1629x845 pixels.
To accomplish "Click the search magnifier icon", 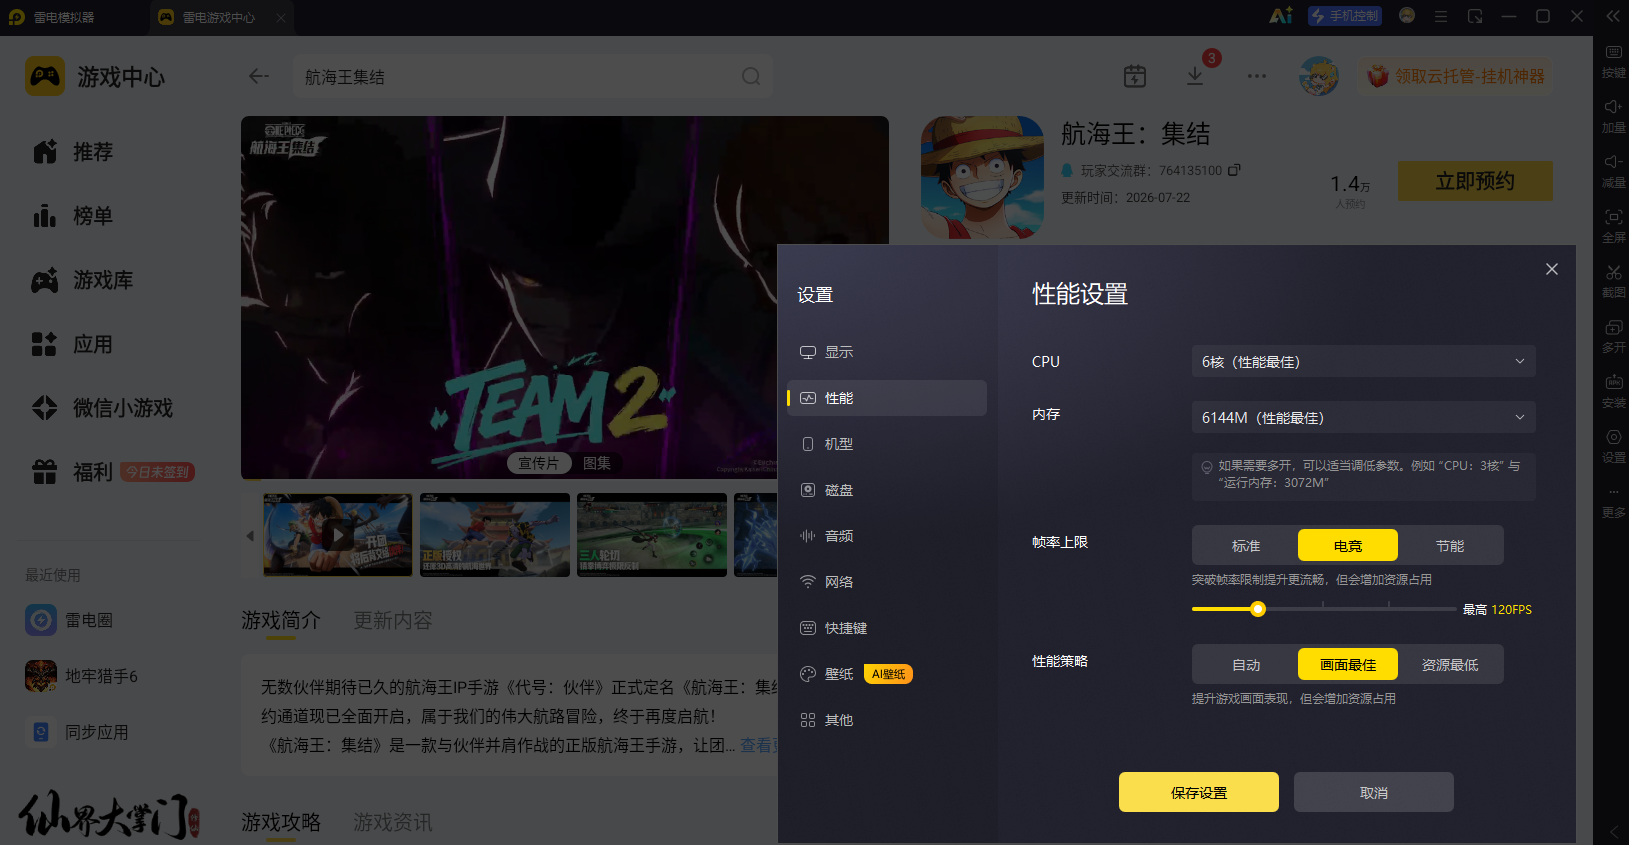I will coord(751,76).
